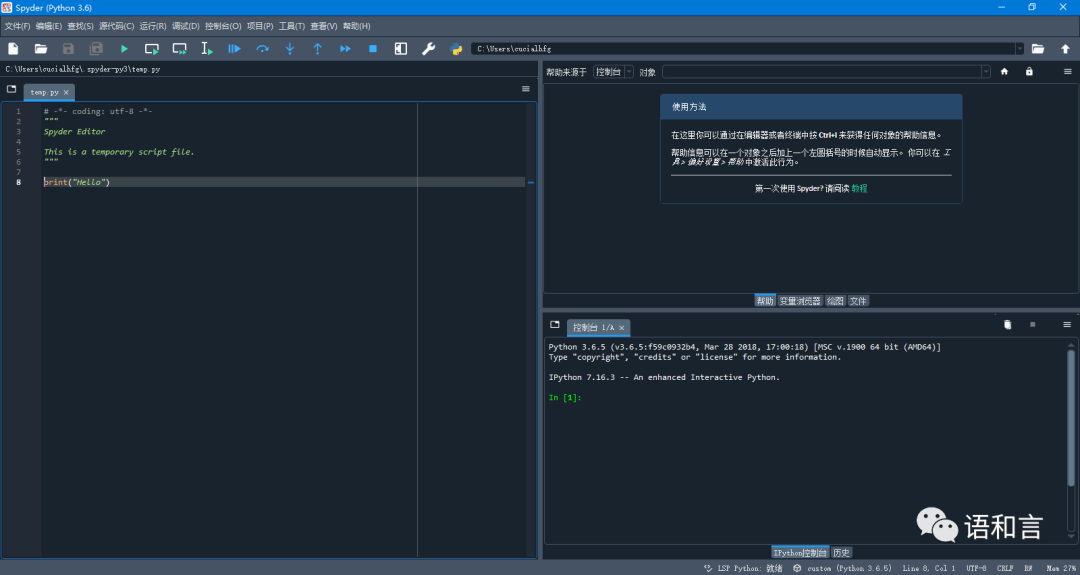Open Preferences with the wrench icon
Screen dimensions: 1080x575
(428, 49)
